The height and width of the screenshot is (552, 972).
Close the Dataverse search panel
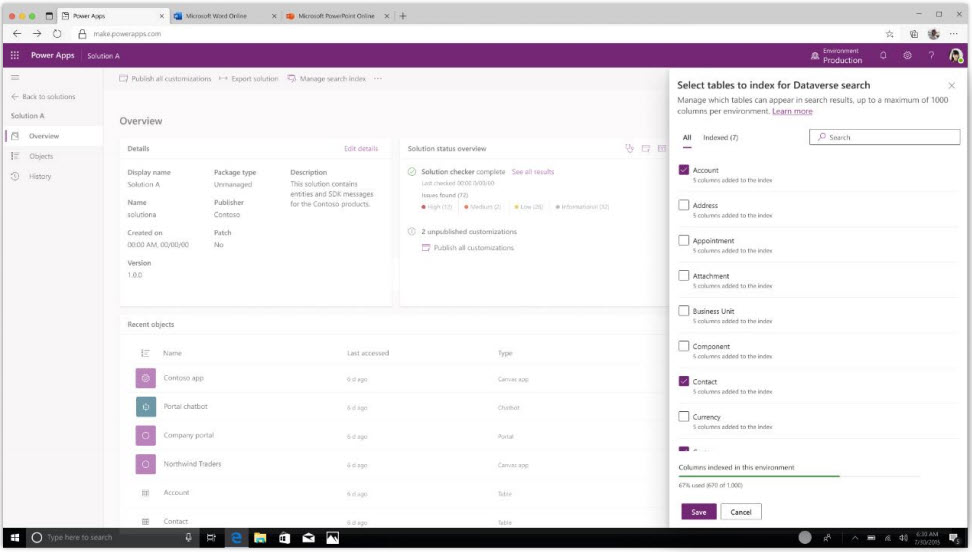[x=951, y=86]
